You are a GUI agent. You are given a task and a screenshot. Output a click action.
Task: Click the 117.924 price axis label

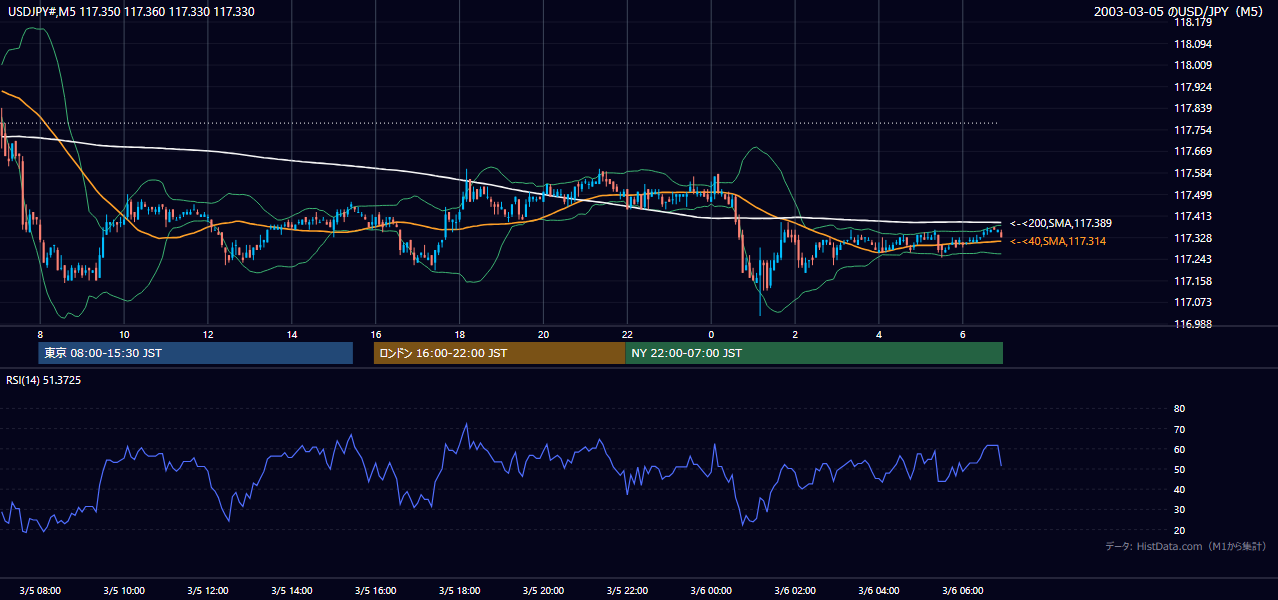[x=1192, y=87]
